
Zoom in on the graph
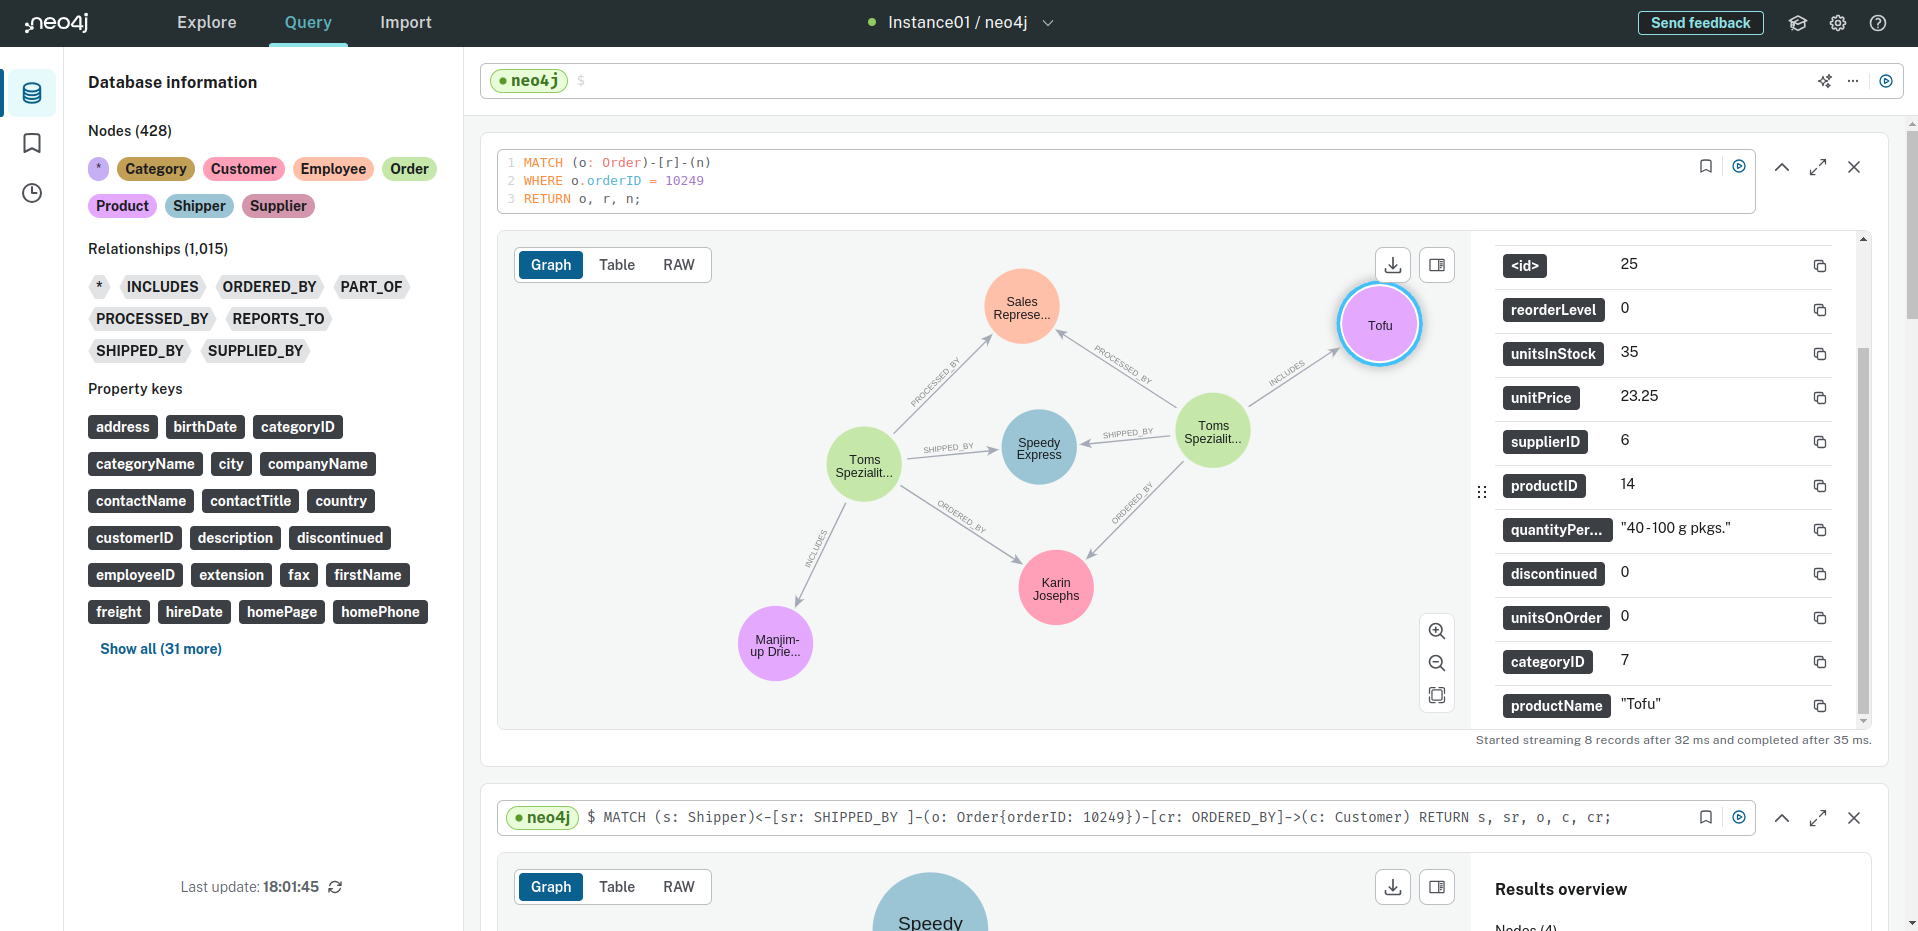[x=1437, y=631]
